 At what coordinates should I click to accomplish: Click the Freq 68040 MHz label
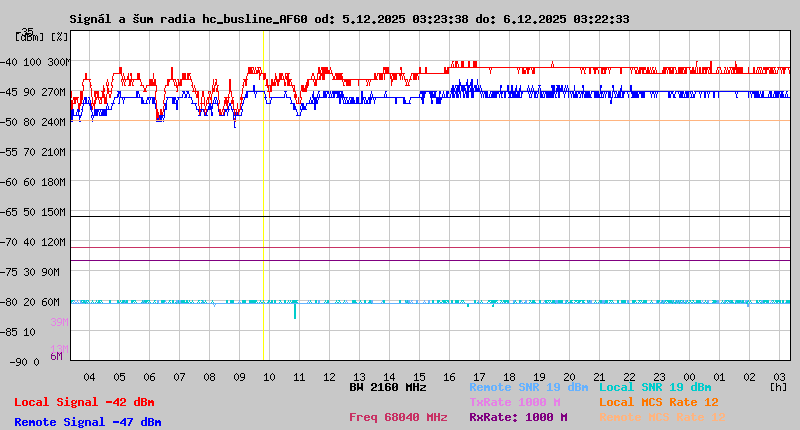tap(398, 417)
